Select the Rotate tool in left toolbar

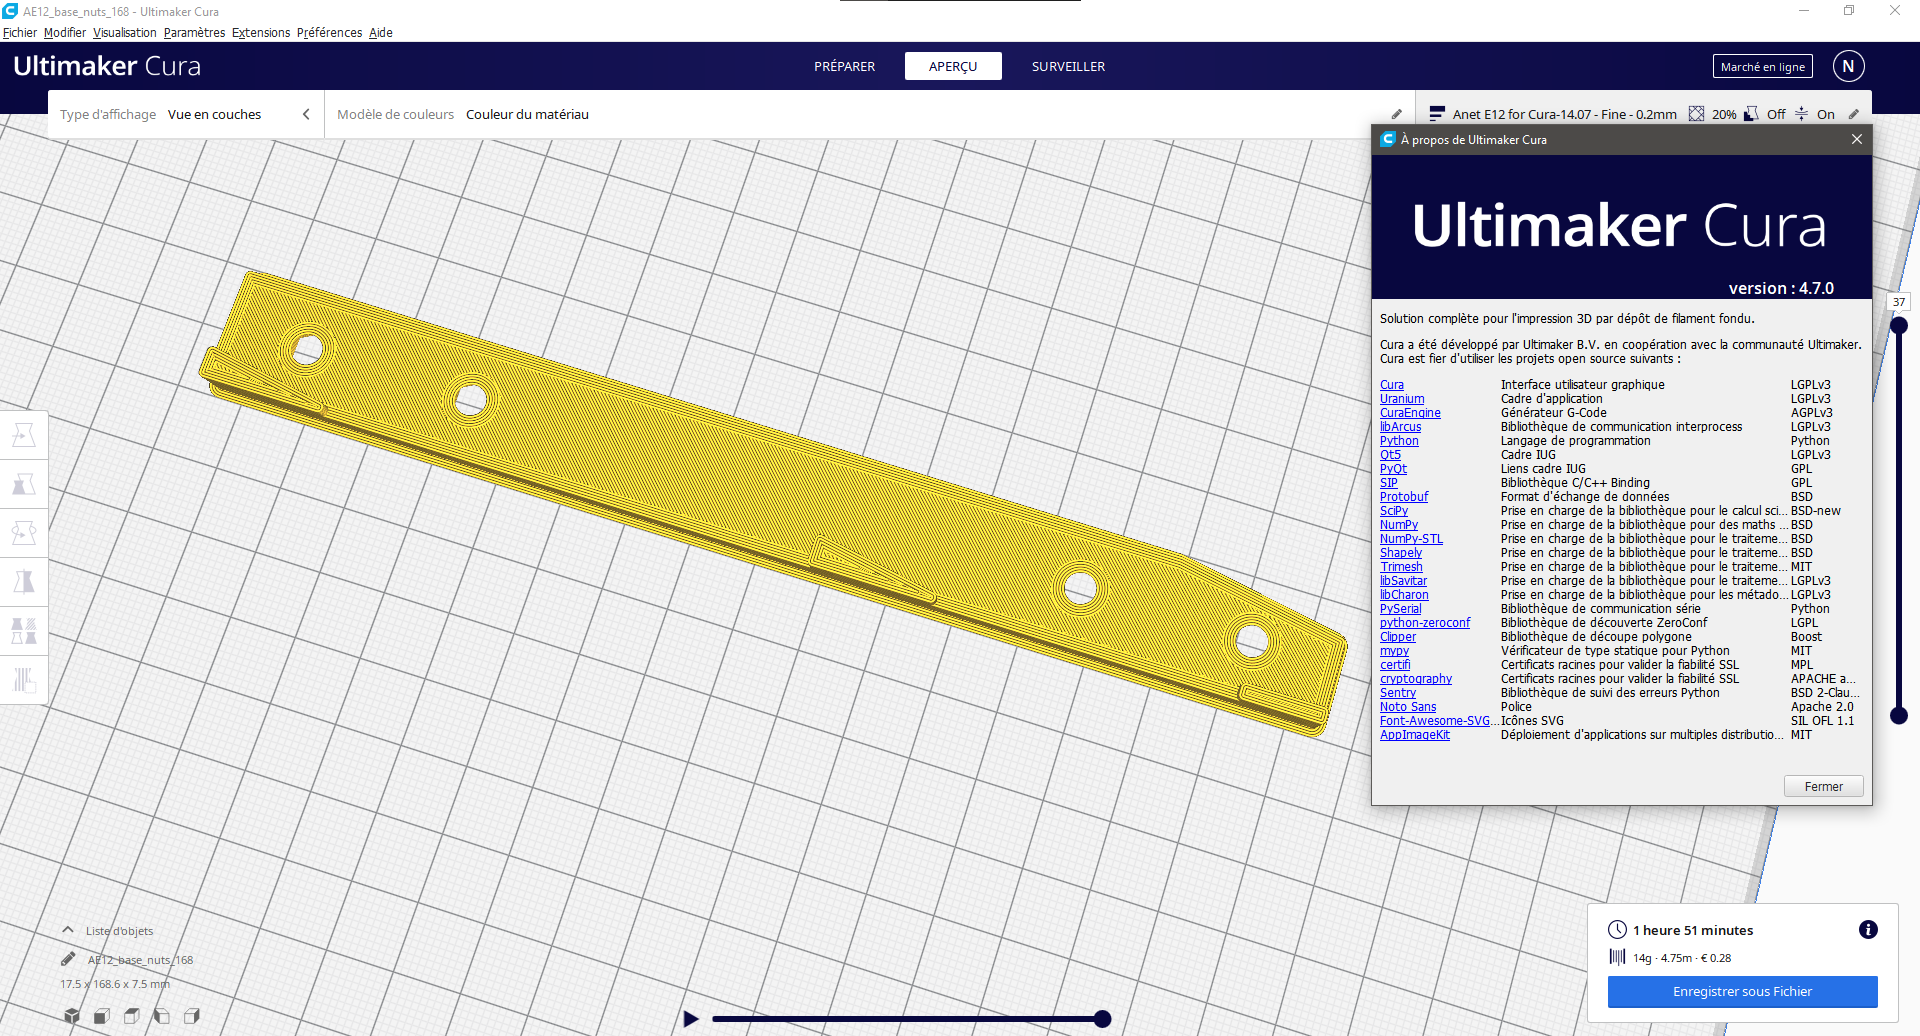pyautogui.click(x=24, y=533)
